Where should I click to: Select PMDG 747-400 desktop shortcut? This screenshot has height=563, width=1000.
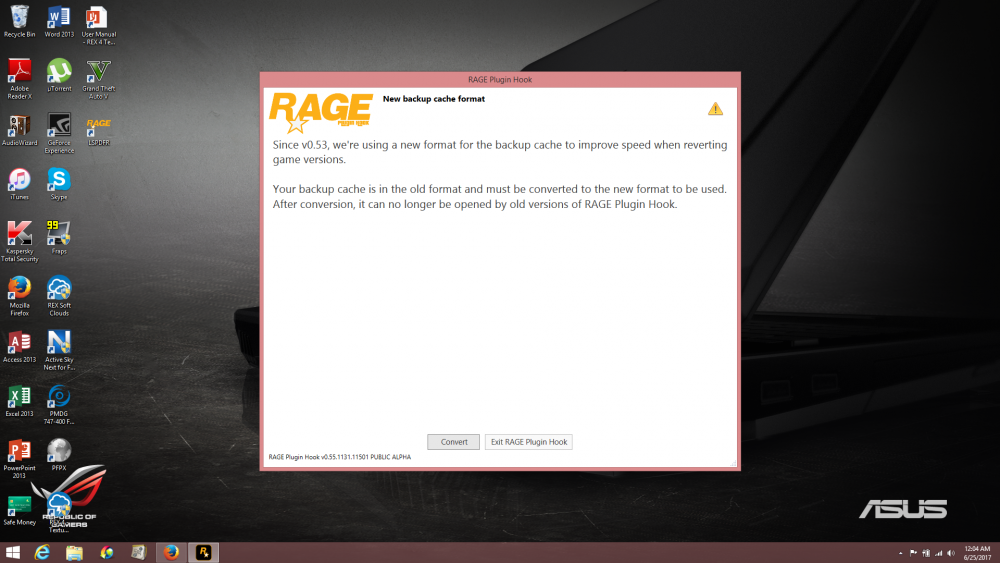pyautogui.click(x=59, y=404)
